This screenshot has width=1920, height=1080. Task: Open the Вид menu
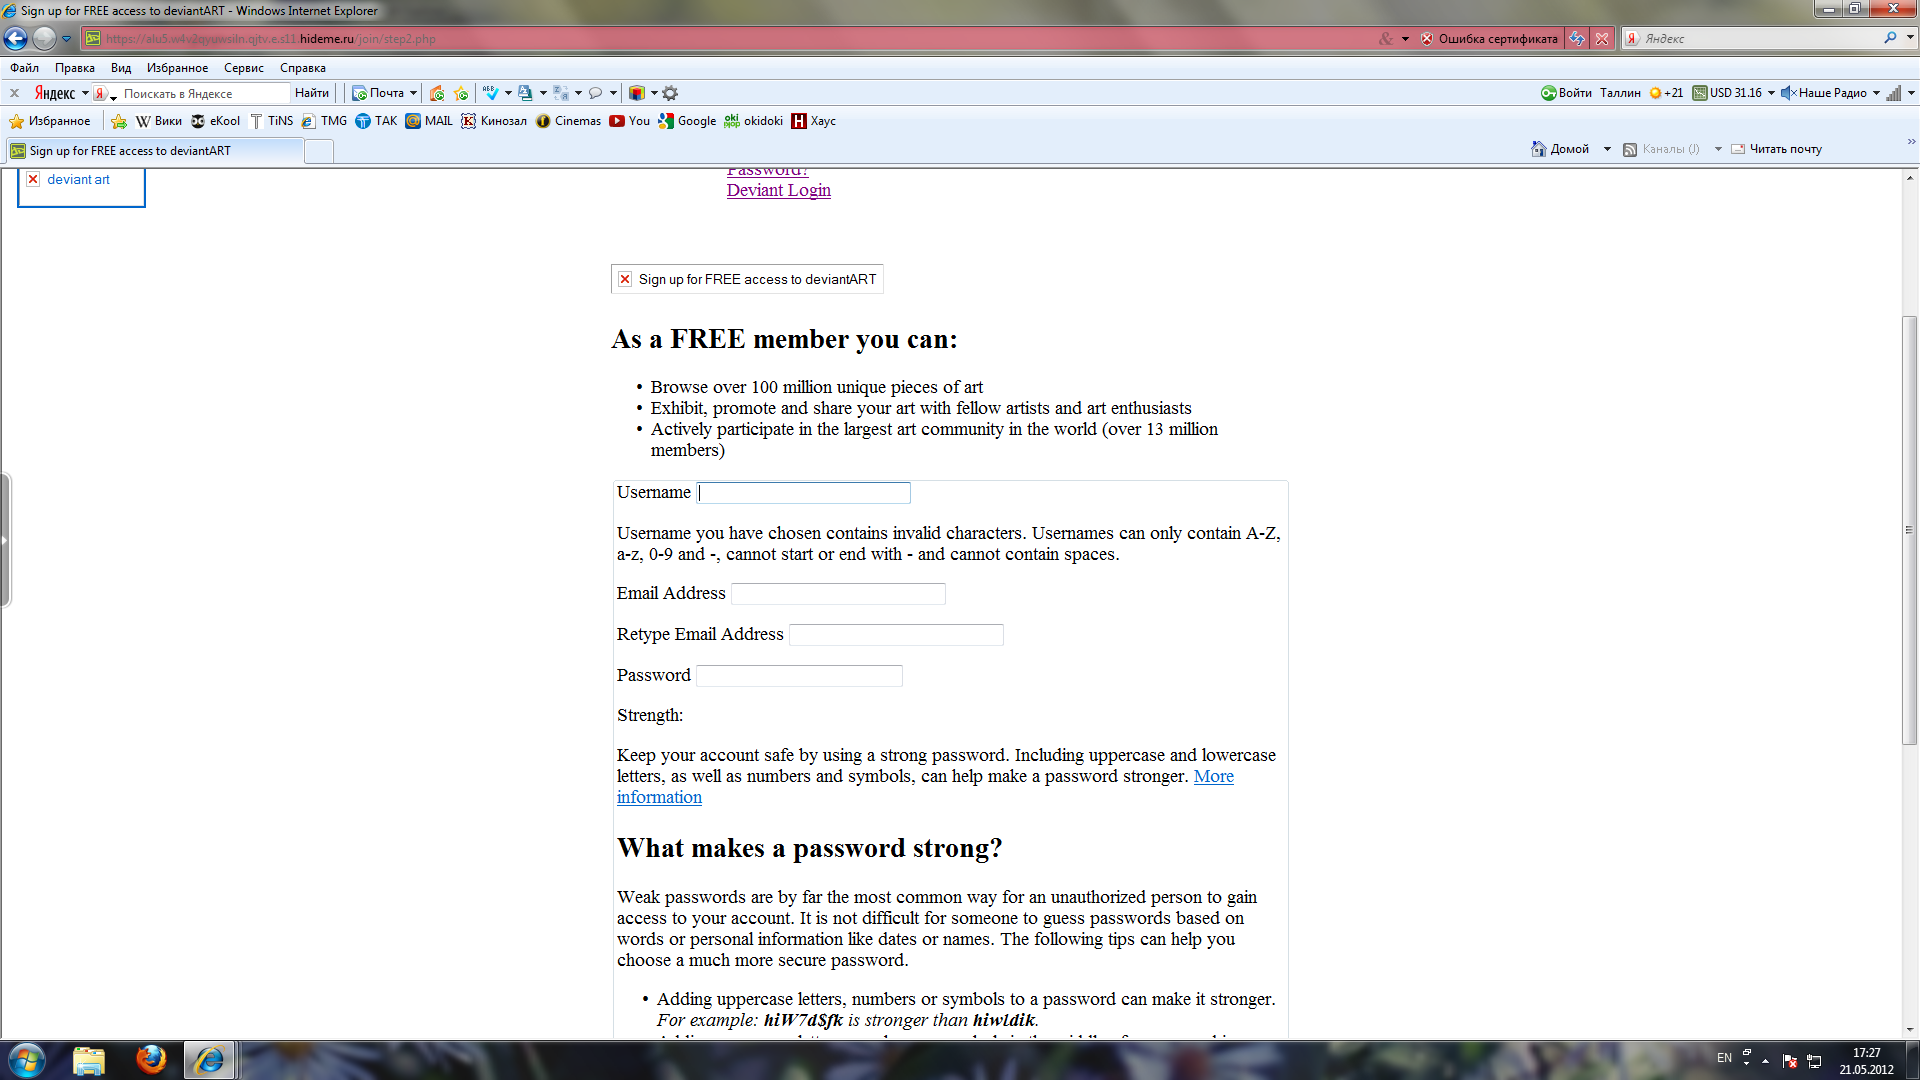tap(121, 68)
